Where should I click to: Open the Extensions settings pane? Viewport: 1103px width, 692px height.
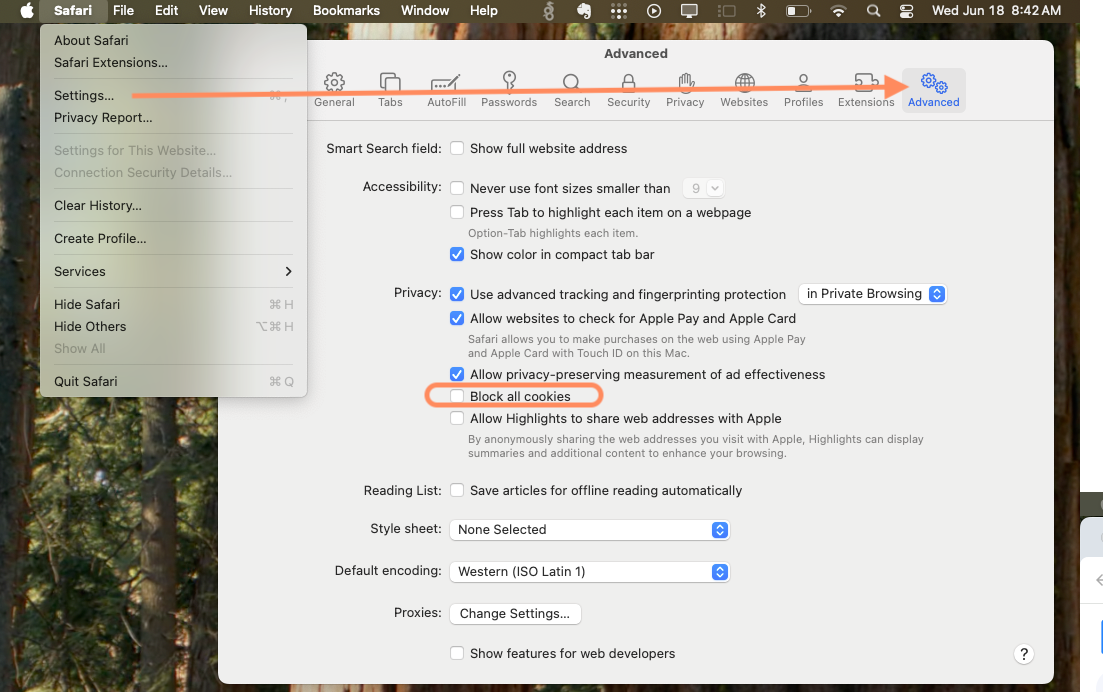pos(866,90)
